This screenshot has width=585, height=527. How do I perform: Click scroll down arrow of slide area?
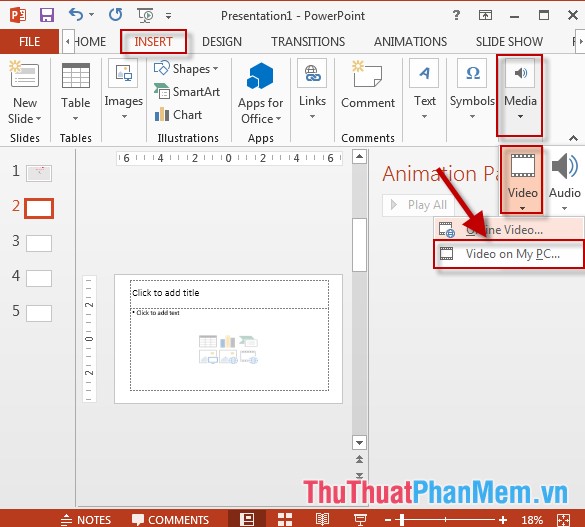pyautogui.click(x=359, y=443)
